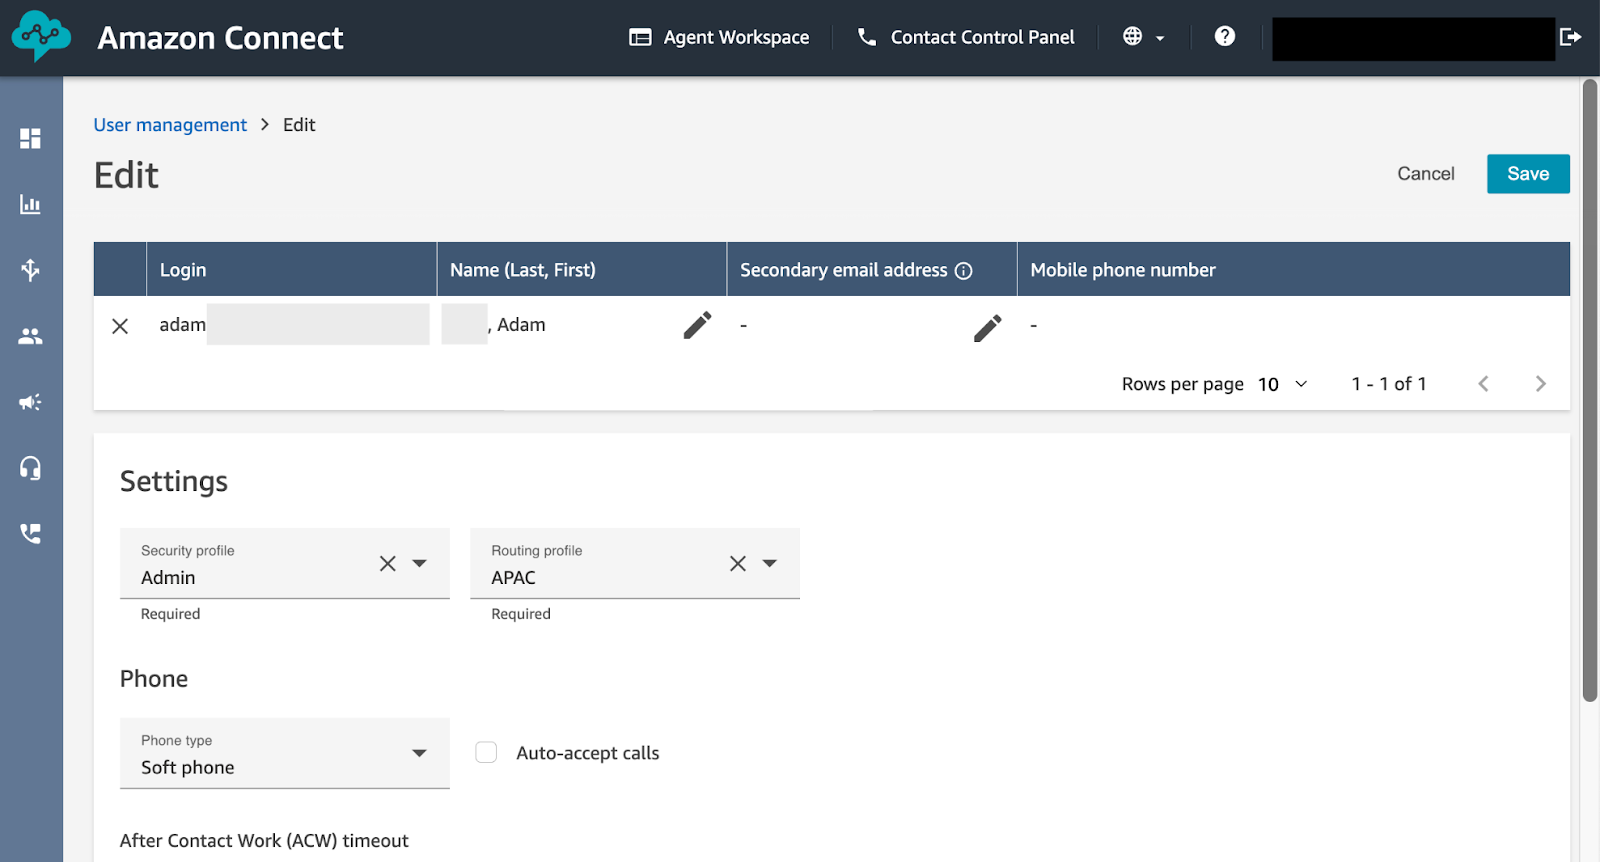Expand the language dropdown caret in header

1160,38
